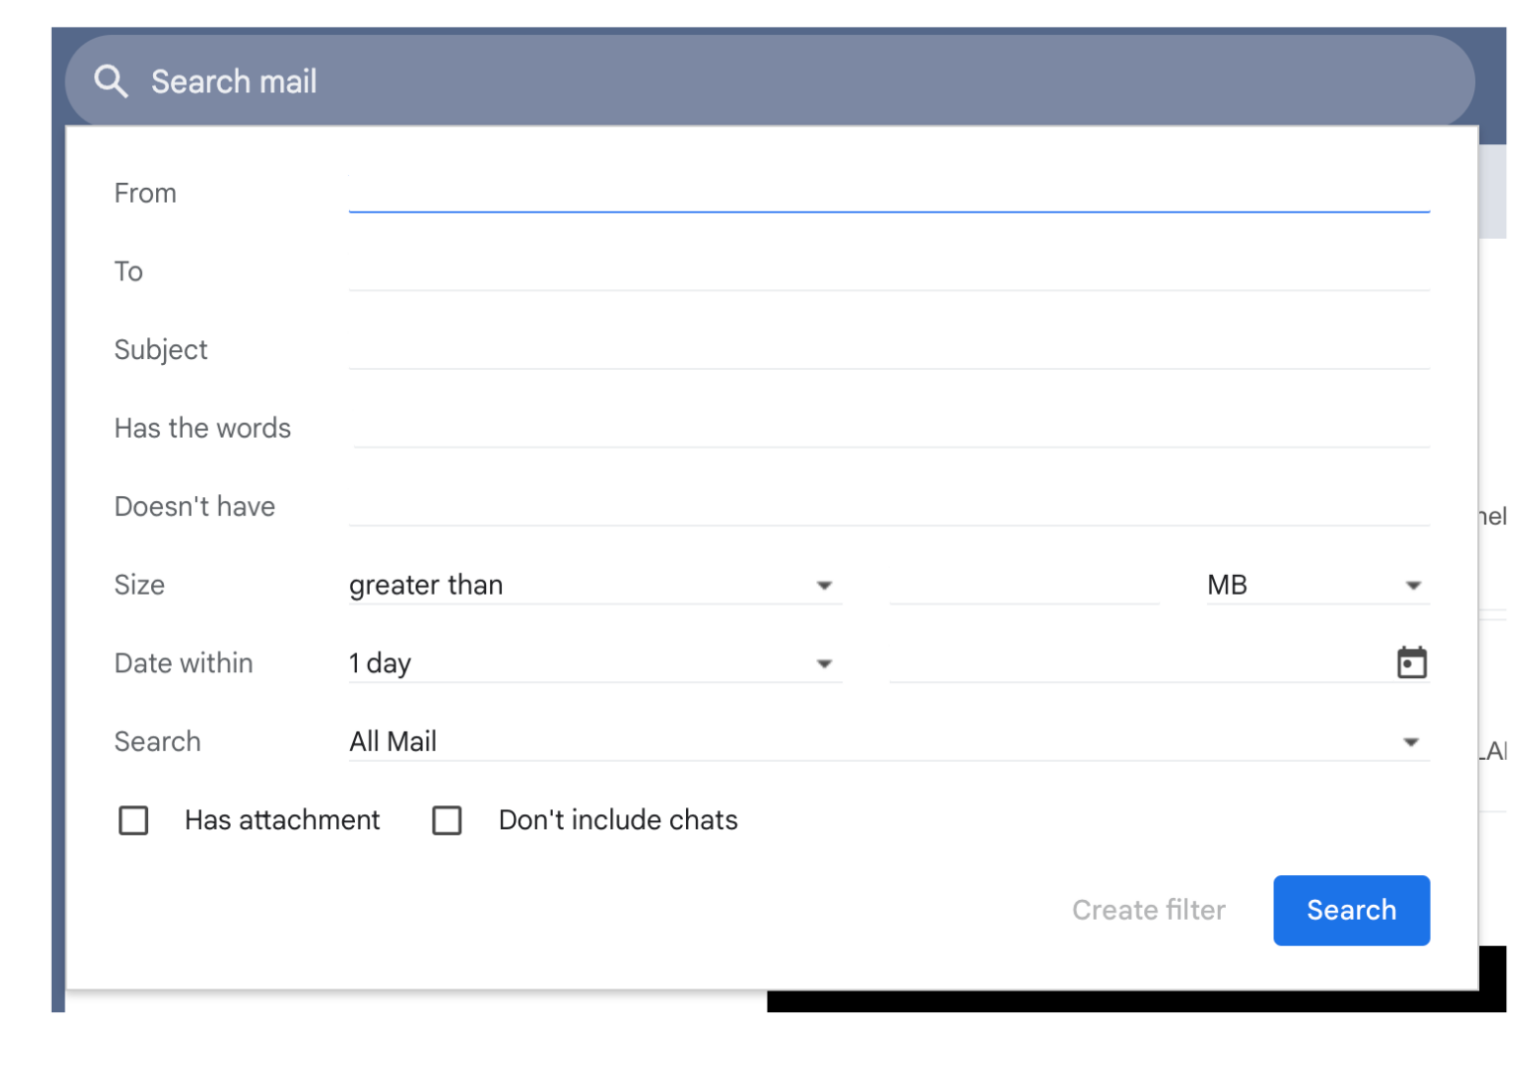Open the 'greater than' size dropdown
This screenshot has width=1536, height=1071.
tap(594, 585)
